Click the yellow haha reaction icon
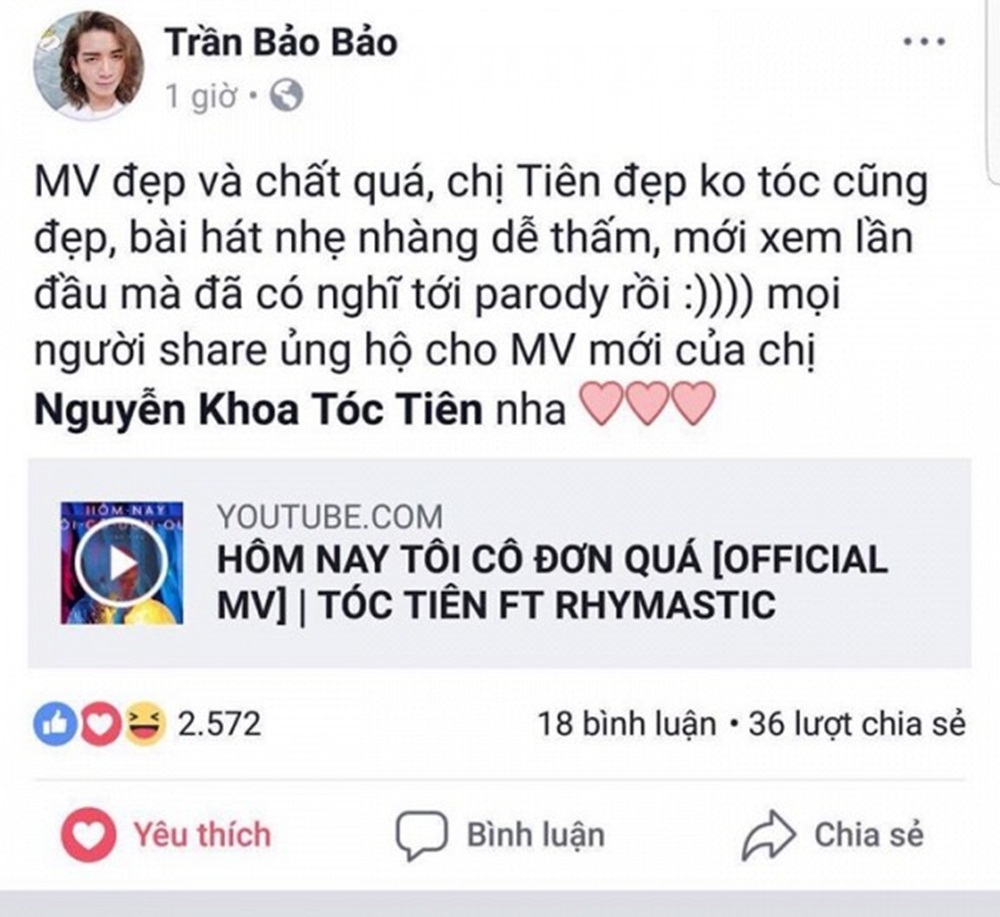This screenshot has width=1000, height=917. pyautogui.click(x=144, y=723)
